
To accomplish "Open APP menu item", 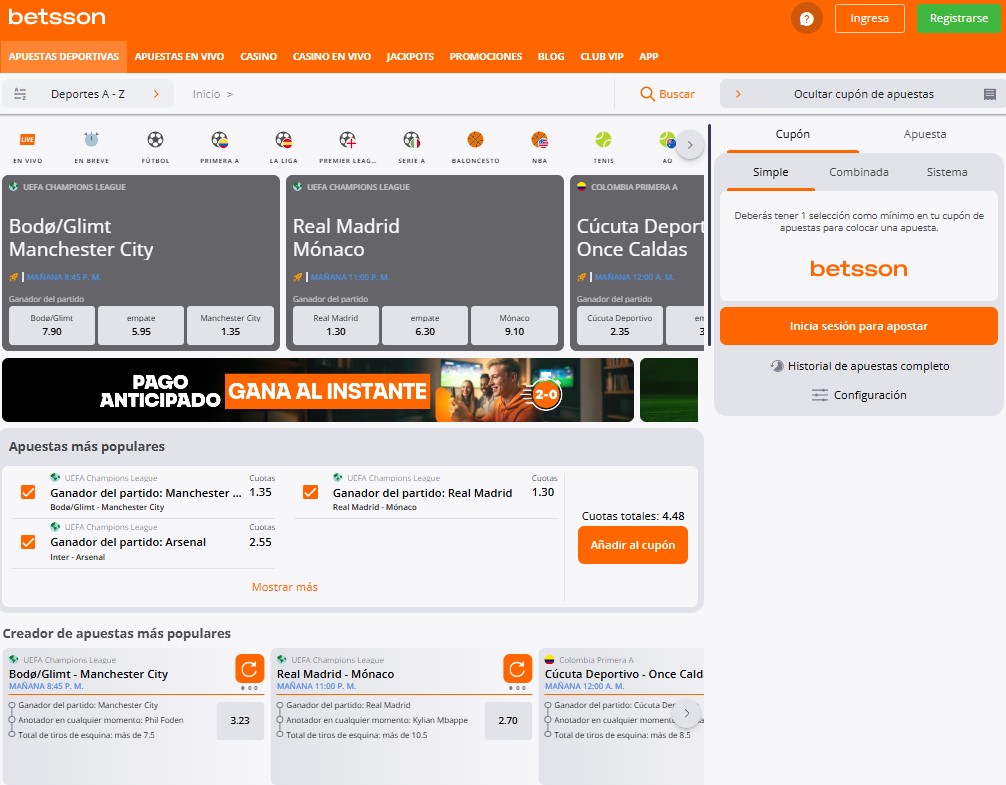I will (x=649, y=56).
